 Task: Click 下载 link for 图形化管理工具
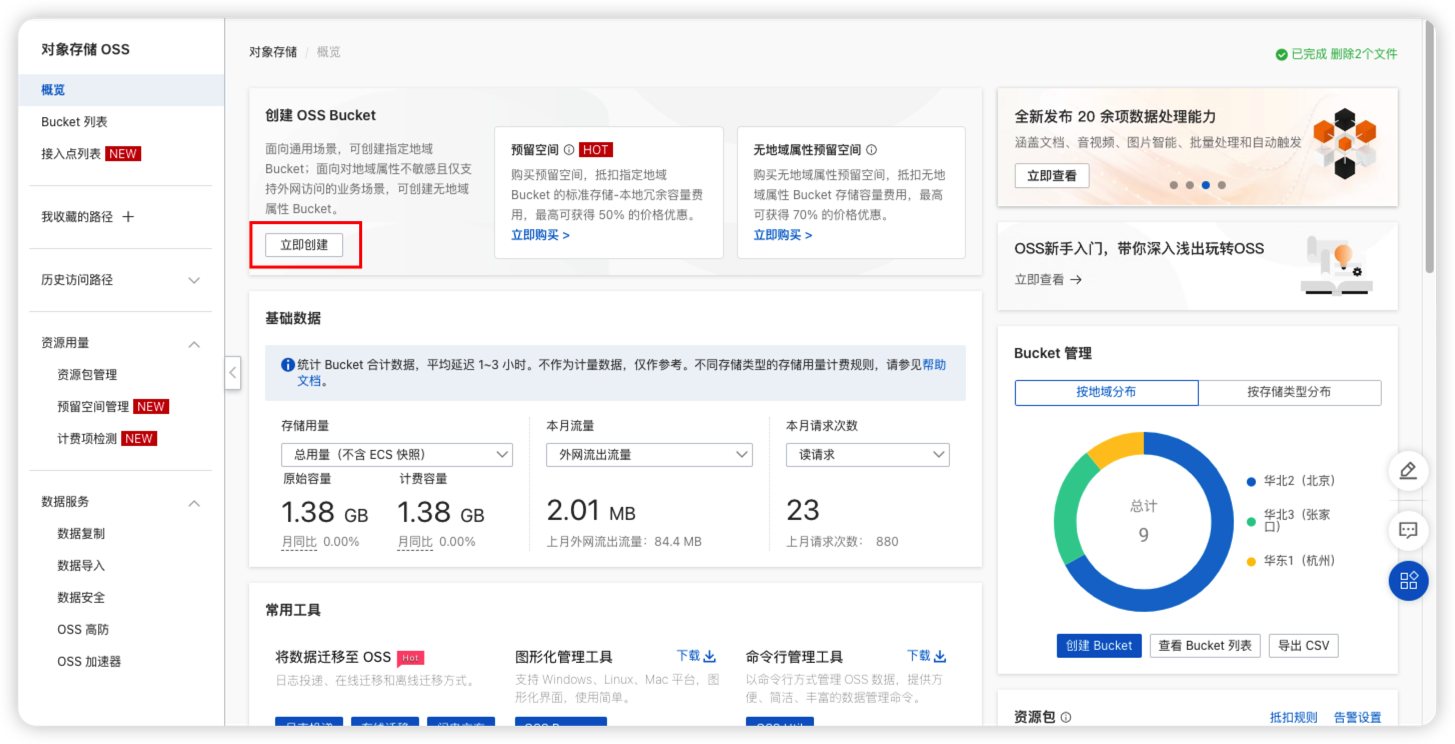pyautogui.click(x=689, y=656)
